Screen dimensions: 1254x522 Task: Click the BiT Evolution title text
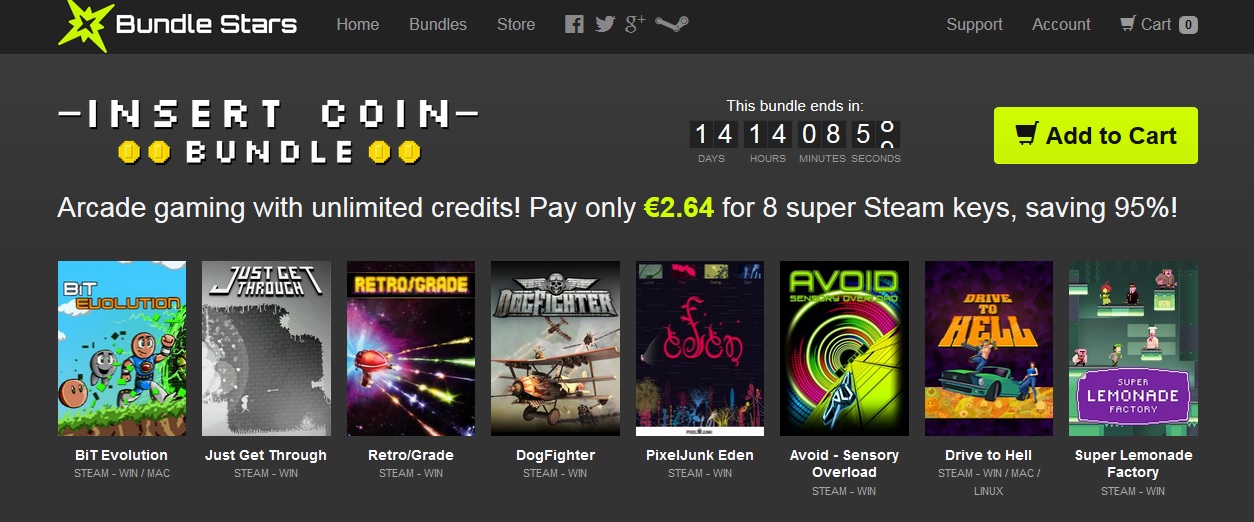(x=122, y=455)
